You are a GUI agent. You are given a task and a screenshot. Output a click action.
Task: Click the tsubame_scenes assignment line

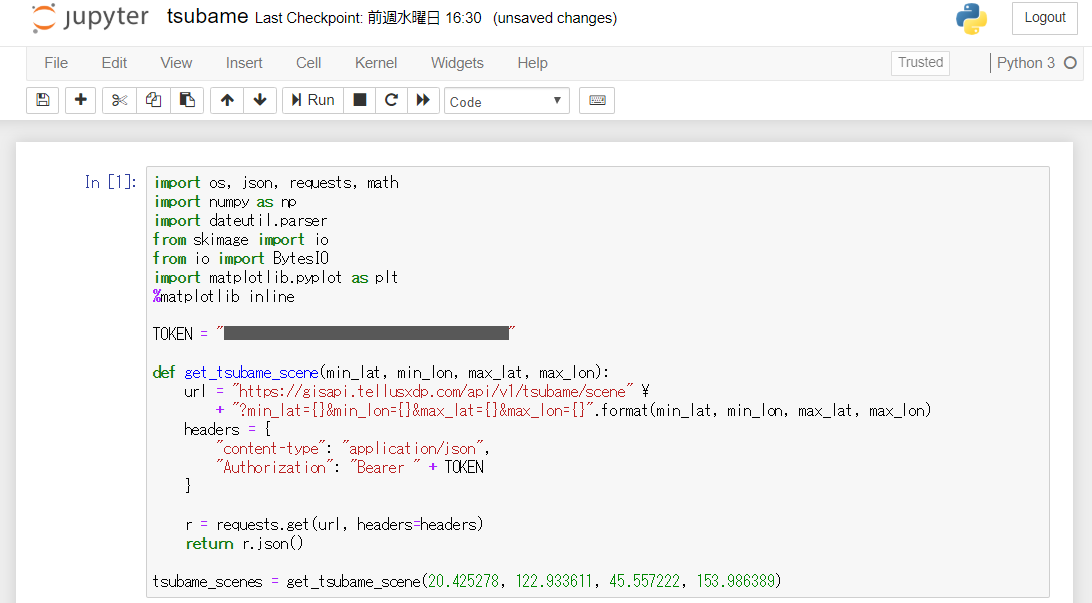pos(467,581)
